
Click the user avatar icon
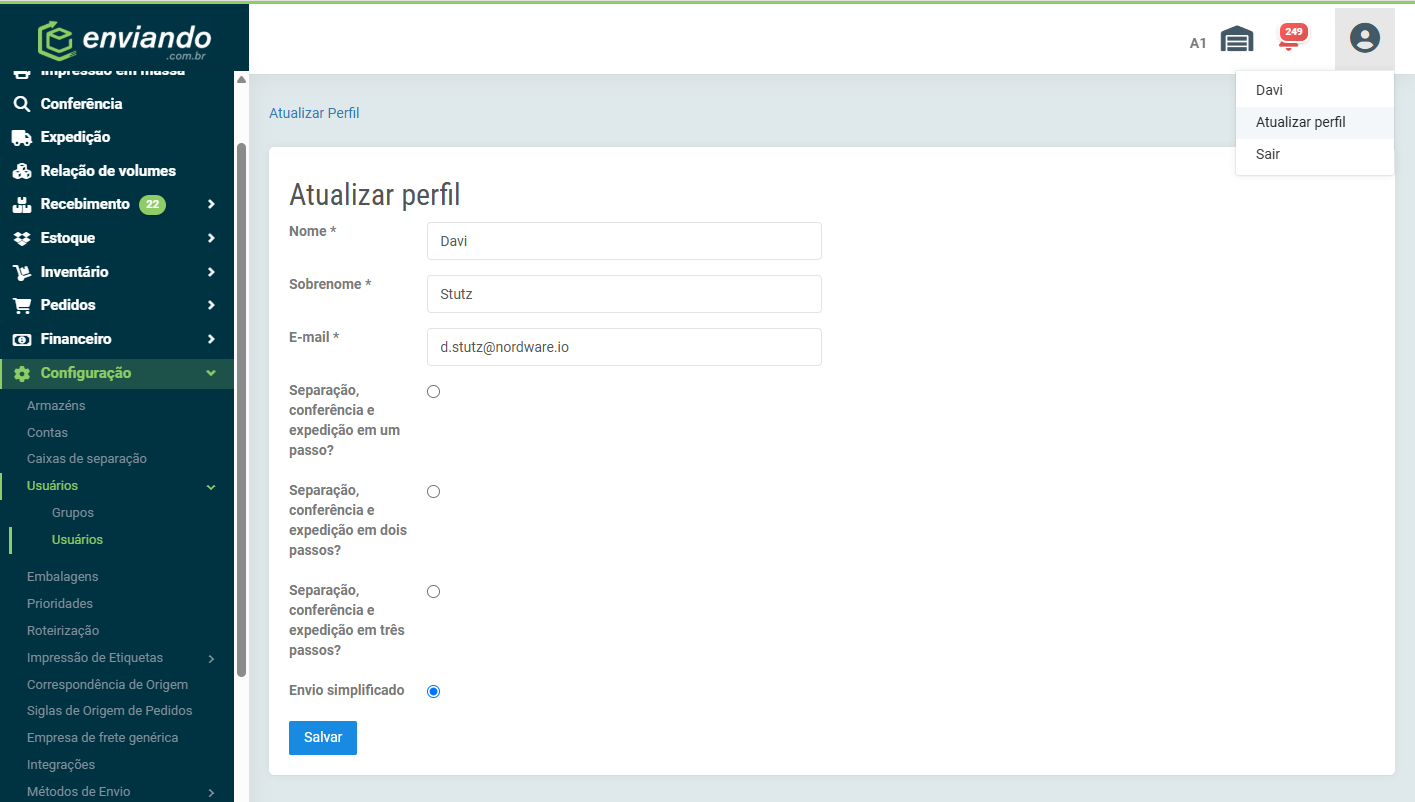(x=1364, y=39)
